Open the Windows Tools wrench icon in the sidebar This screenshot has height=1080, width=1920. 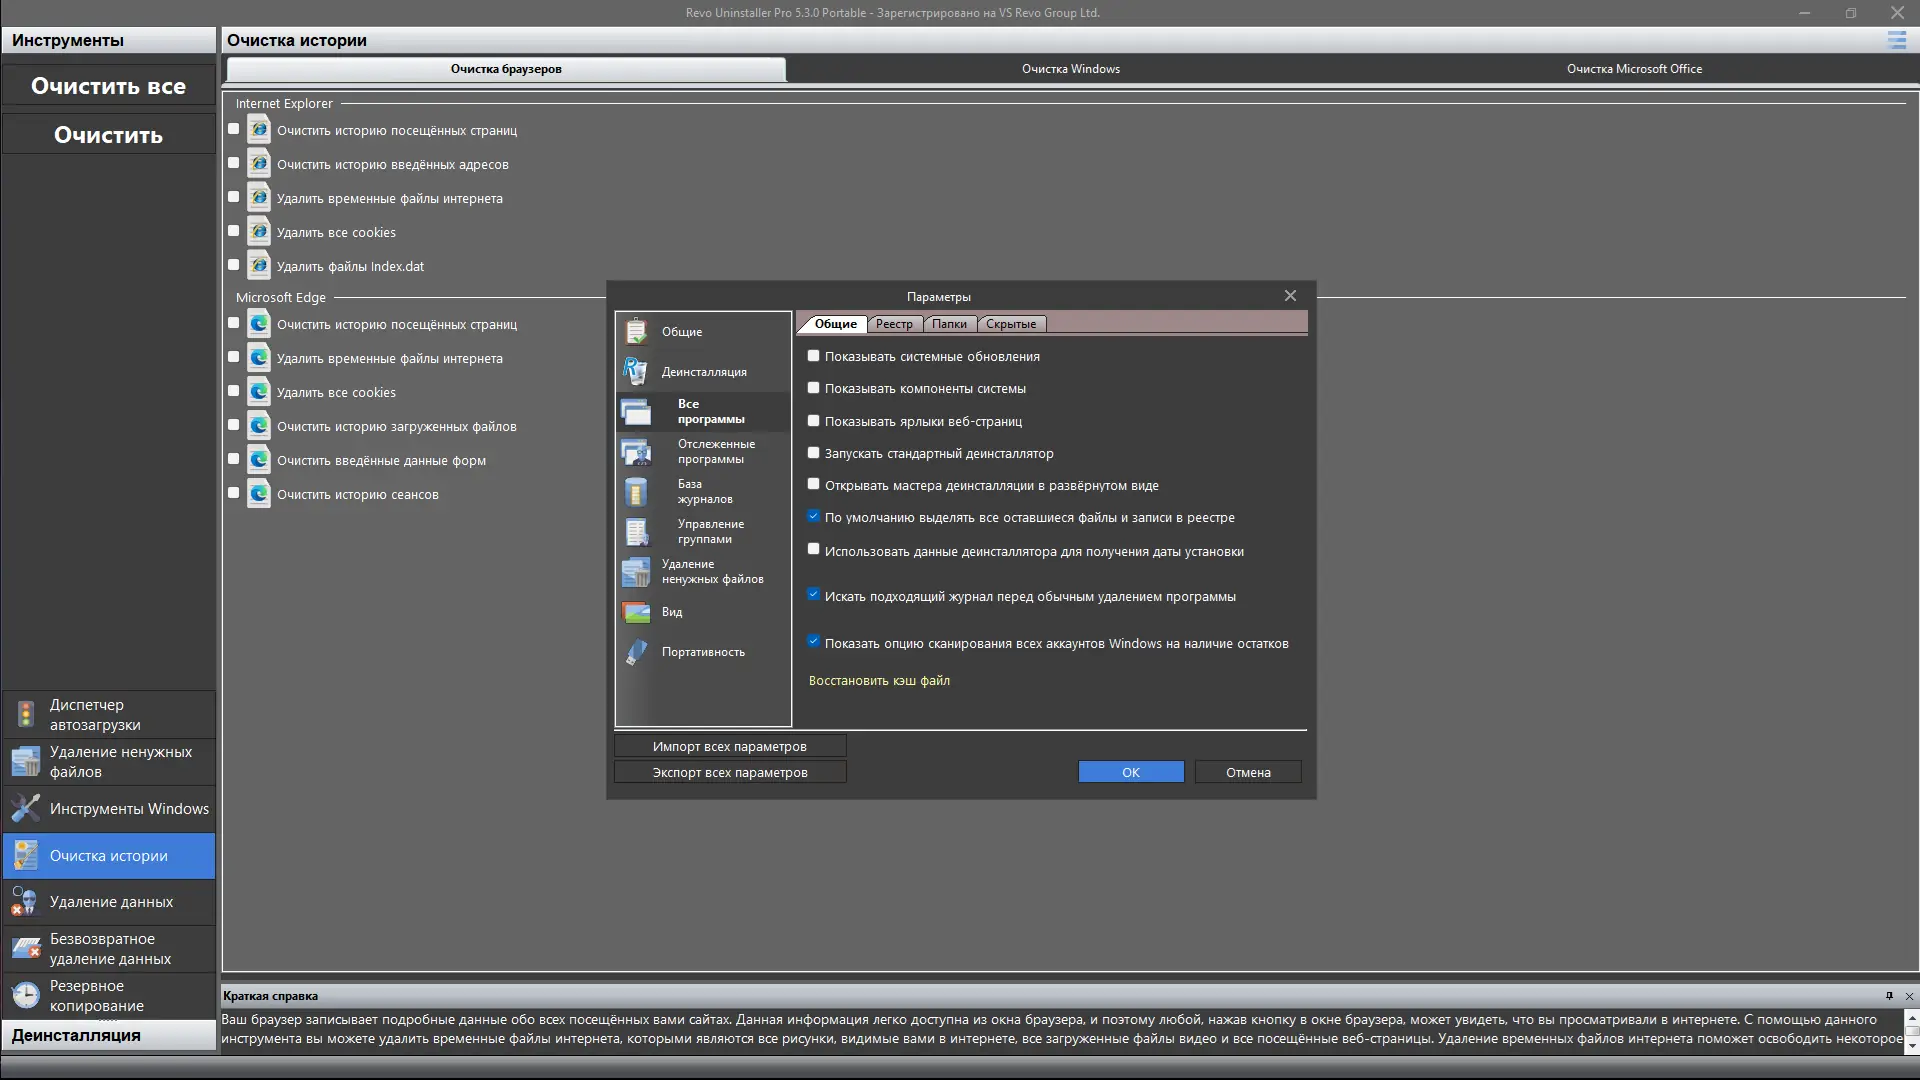pyautogui.click(x=26, y=808)
